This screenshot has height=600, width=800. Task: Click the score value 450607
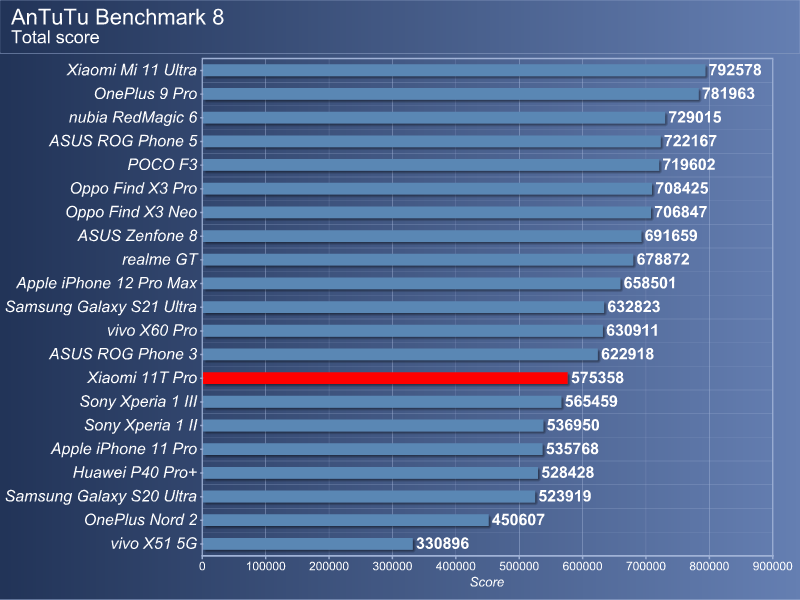coord(518,520)
